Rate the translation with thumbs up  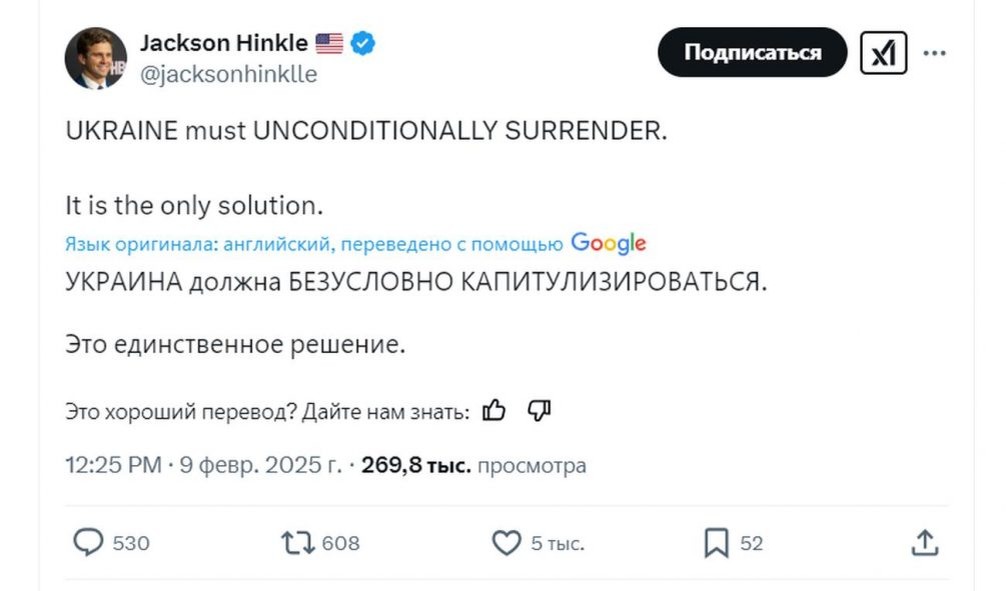494,409
